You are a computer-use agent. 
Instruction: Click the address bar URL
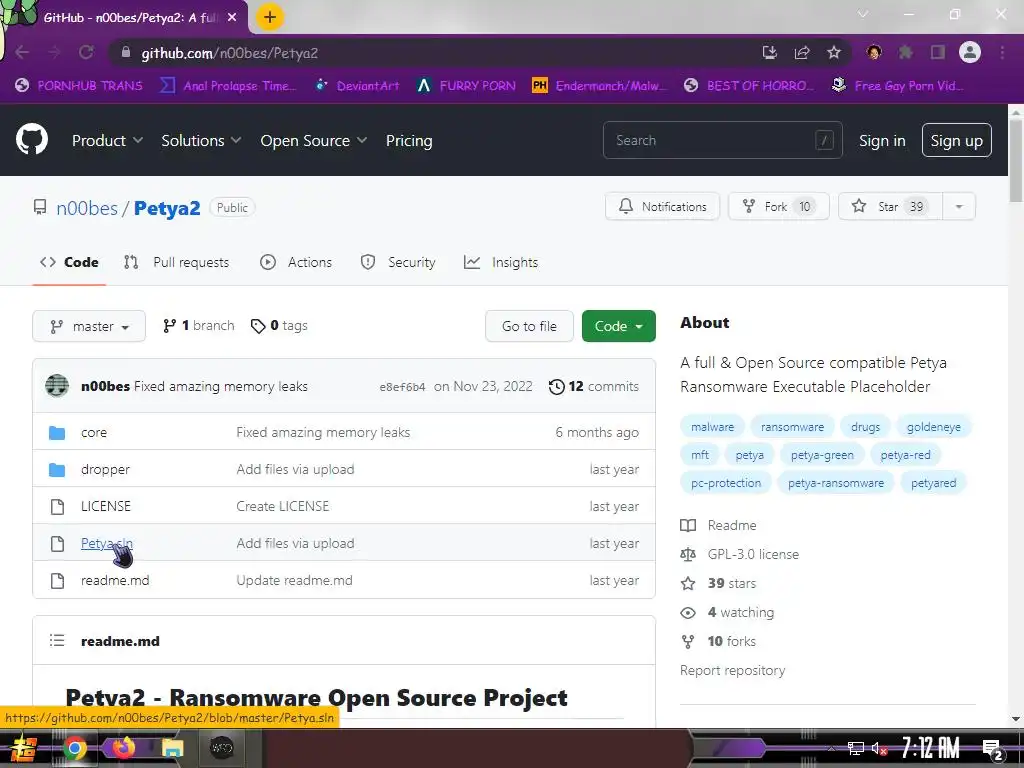(229, 53)
